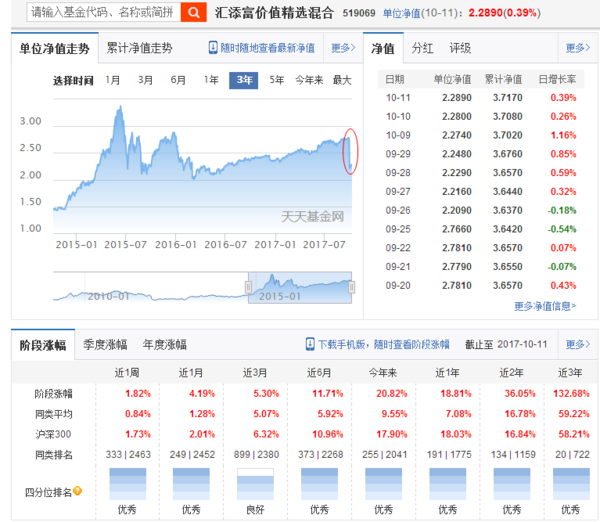
Task: Click the fund code 519069
Action: (x=359, y=13)
